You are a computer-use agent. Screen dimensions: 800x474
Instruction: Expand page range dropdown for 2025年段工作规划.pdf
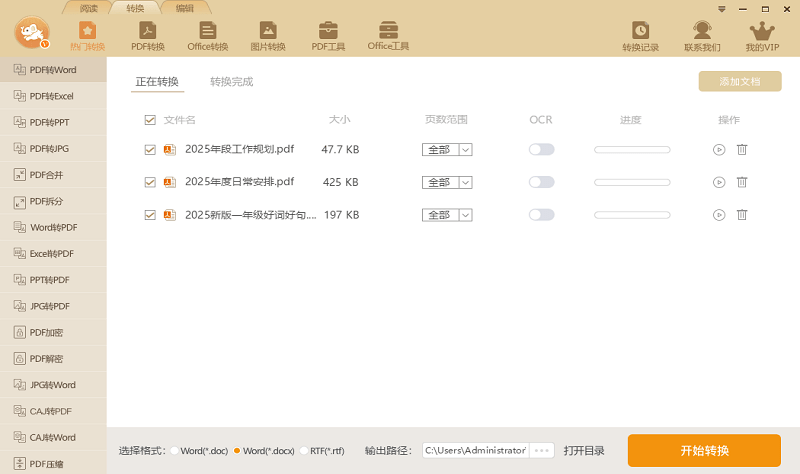tap(465, 150)
